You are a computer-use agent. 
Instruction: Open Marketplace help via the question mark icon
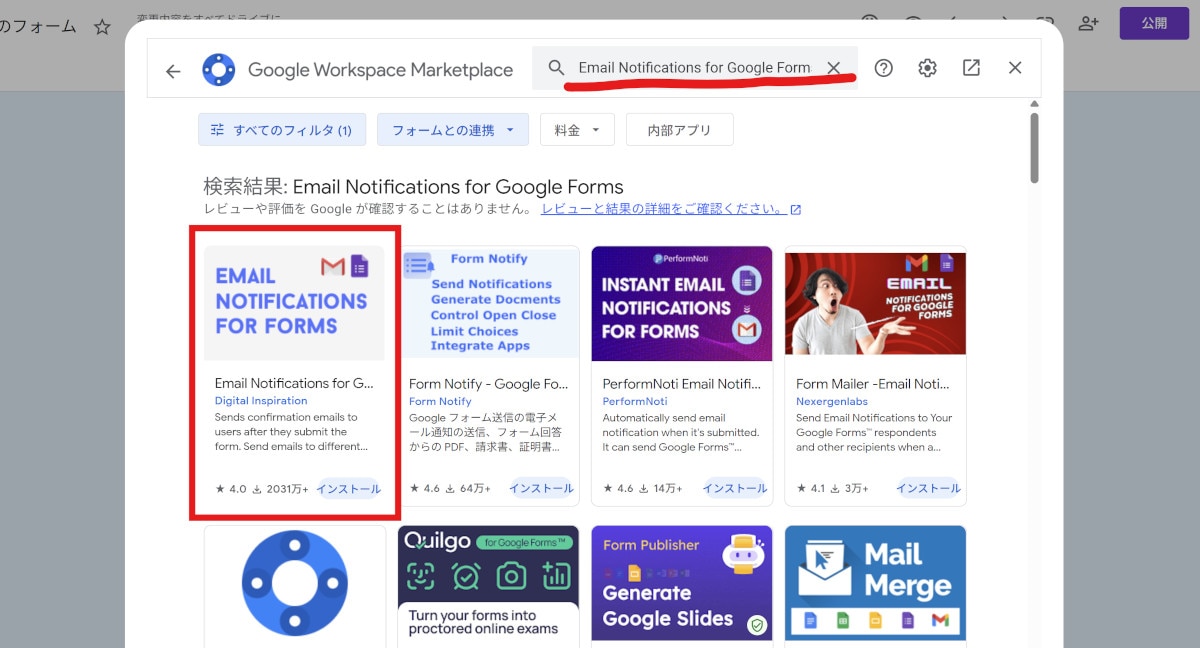[x=883, y=68]
